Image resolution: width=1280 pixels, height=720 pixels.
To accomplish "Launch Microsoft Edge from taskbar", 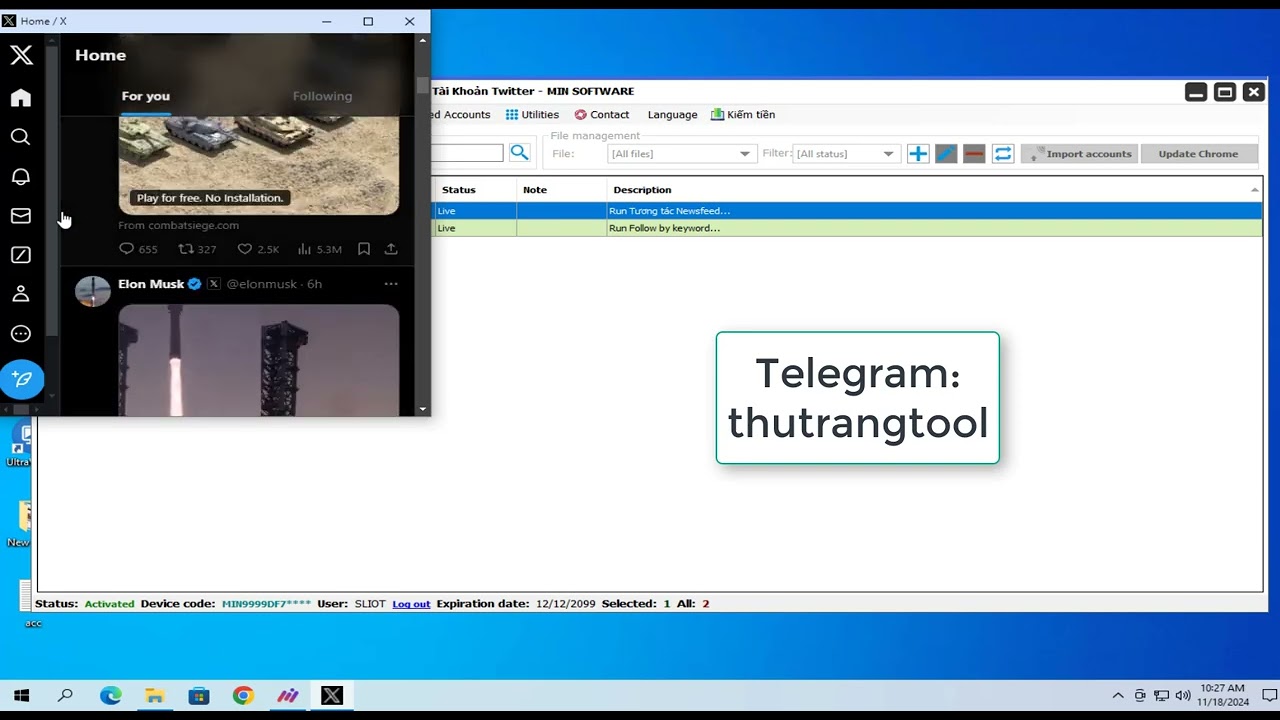I will [x=110, y=696].
